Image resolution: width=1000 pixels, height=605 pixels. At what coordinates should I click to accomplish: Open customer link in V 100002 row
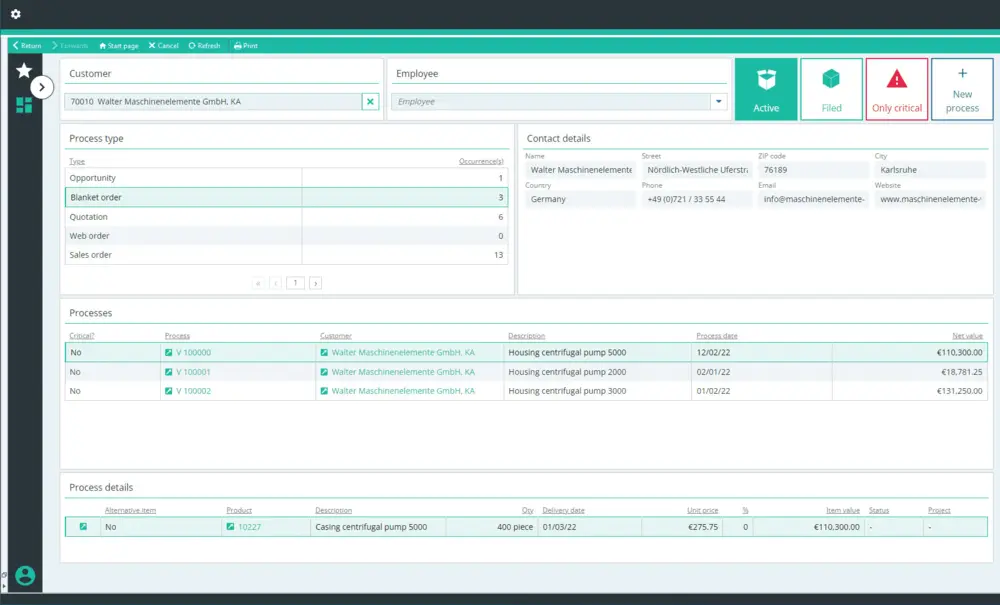tap(403, 391)
